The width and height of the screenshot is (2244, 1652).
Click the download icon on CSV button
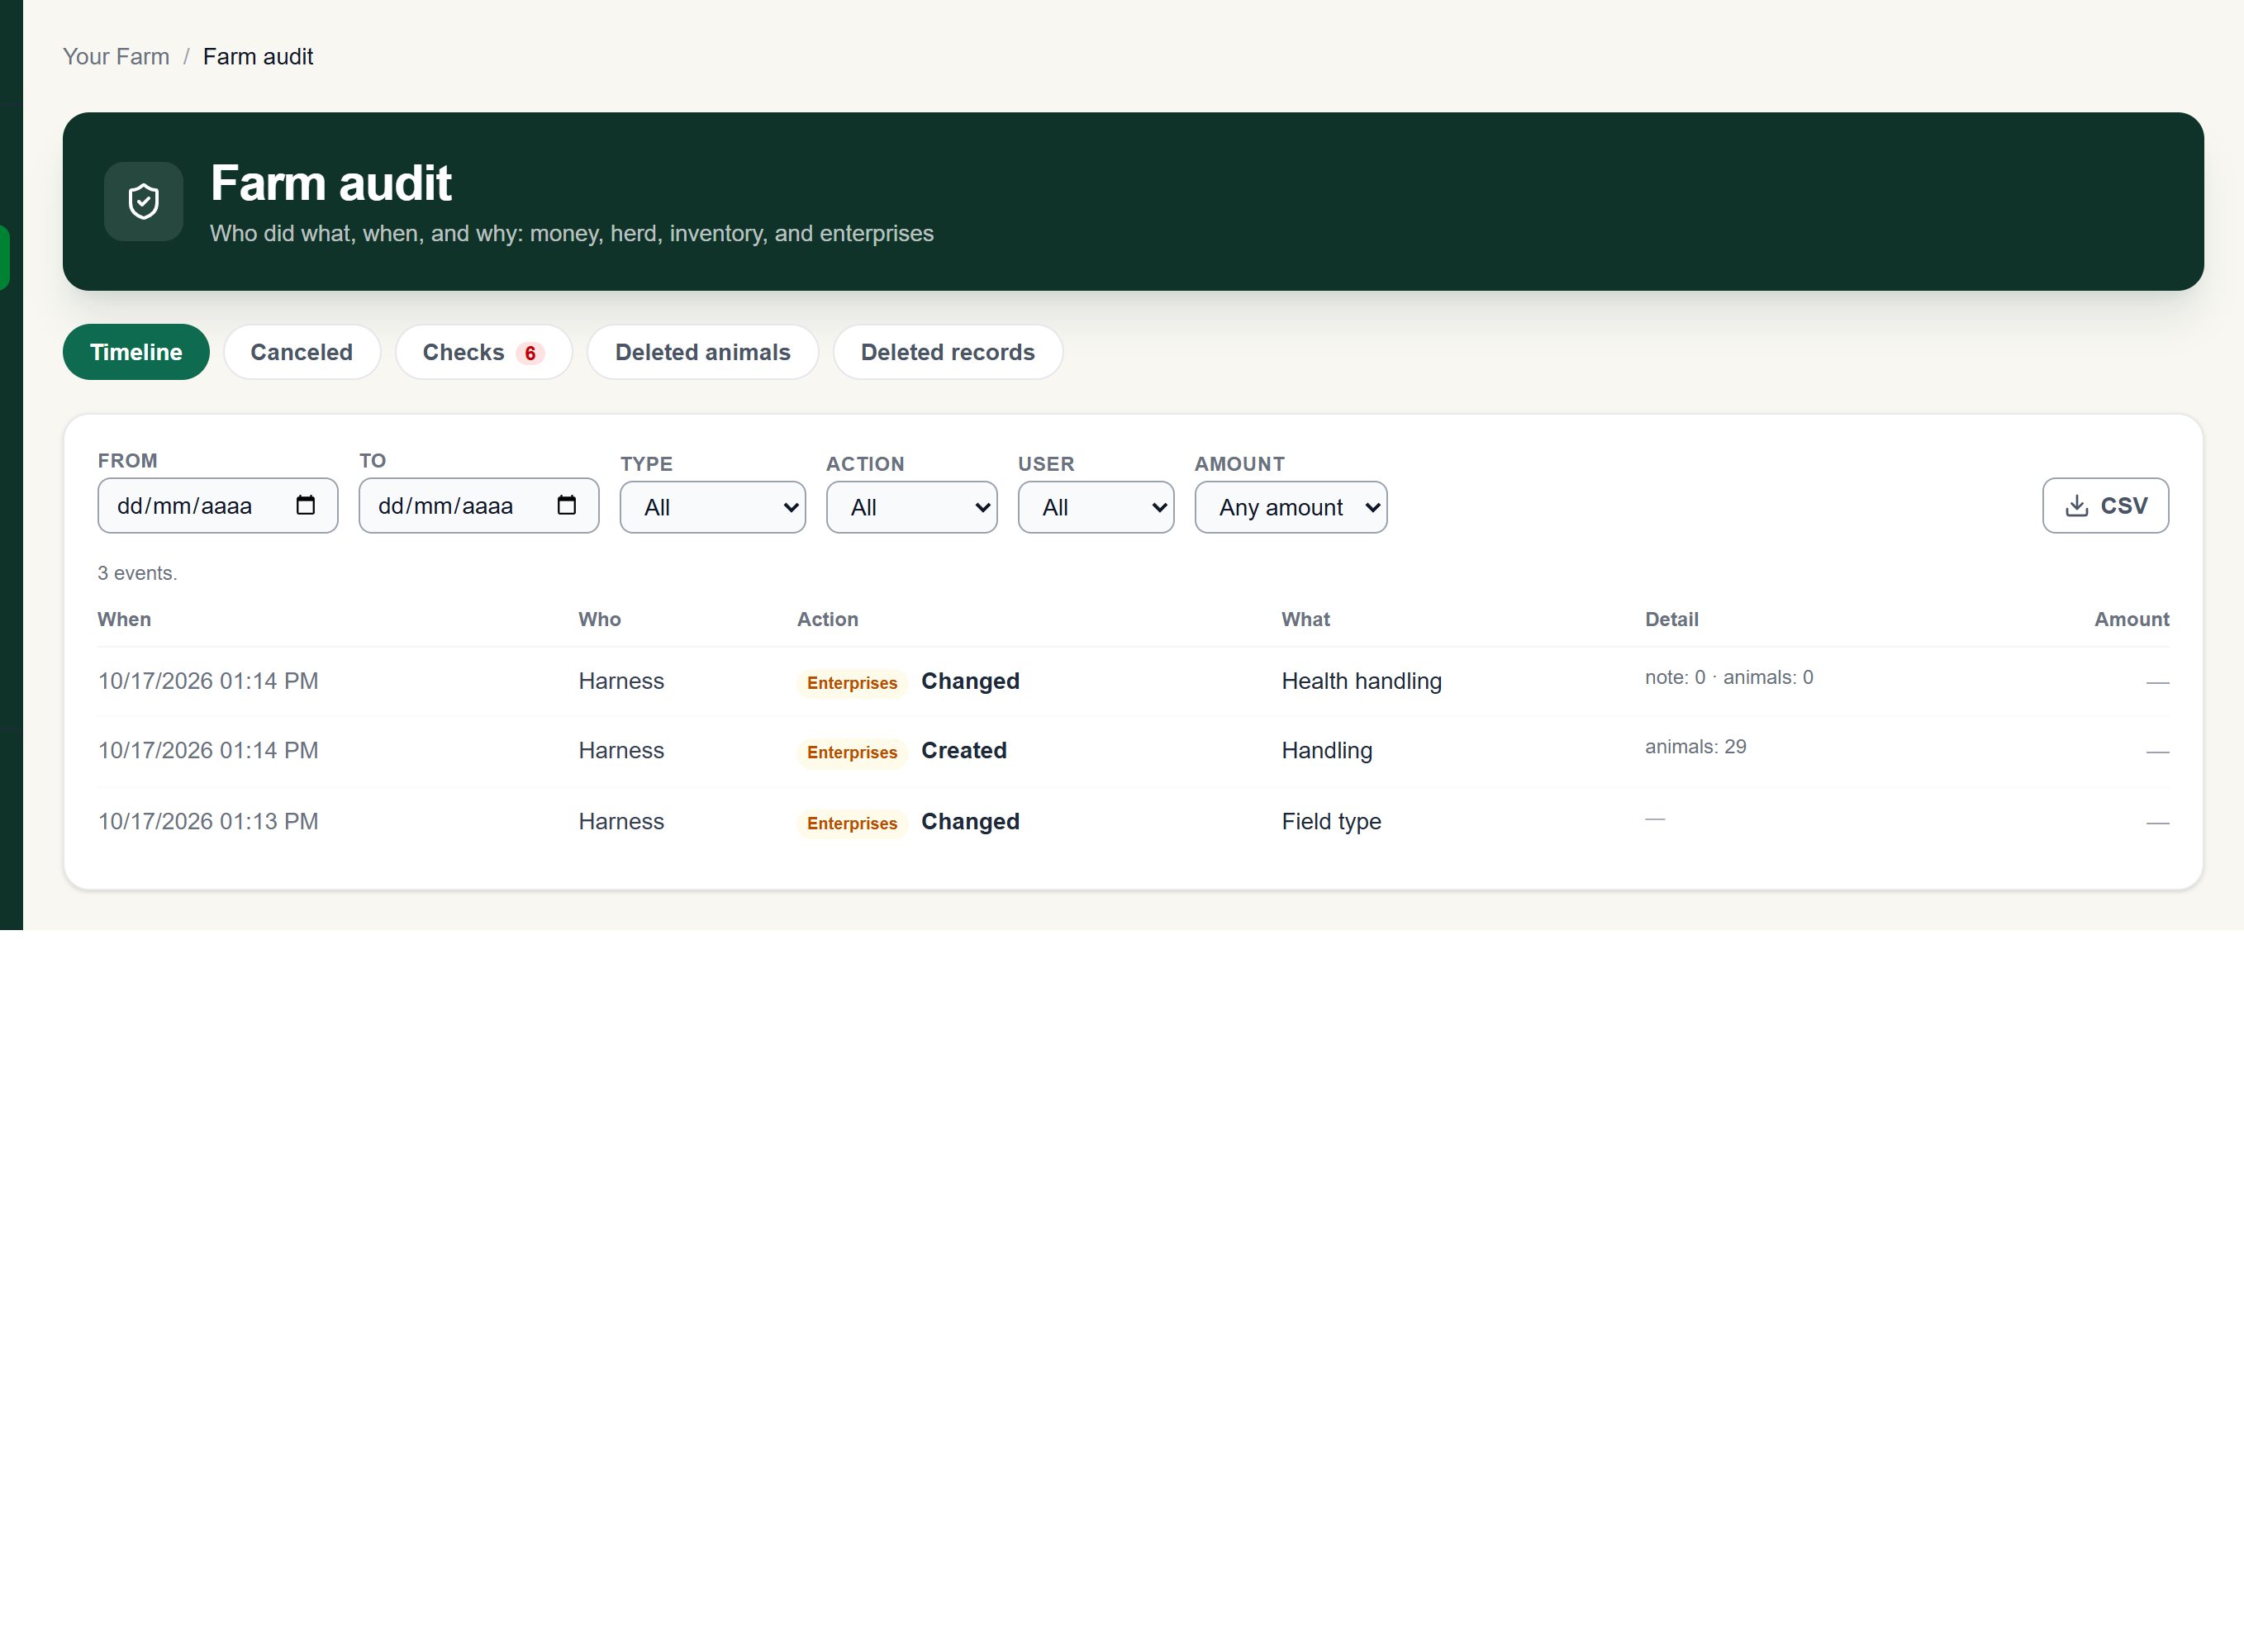[2076, 506]
